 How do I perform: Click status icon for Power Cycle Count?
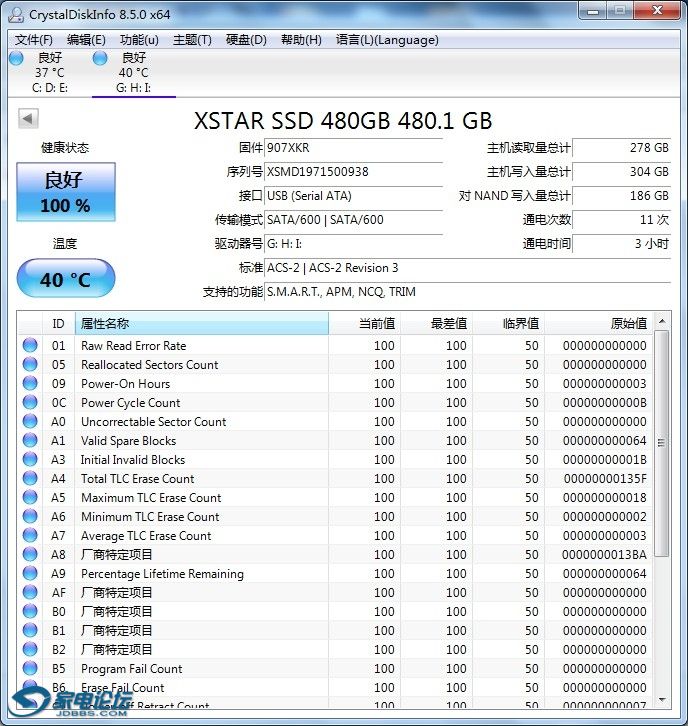30,402
